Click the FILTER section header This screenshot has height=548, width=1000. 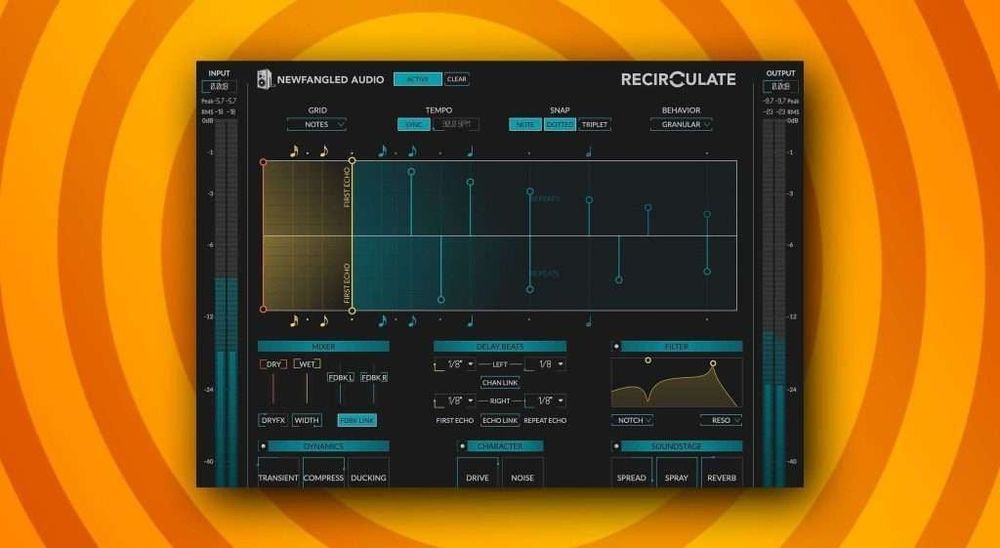[x=682, y=346]
